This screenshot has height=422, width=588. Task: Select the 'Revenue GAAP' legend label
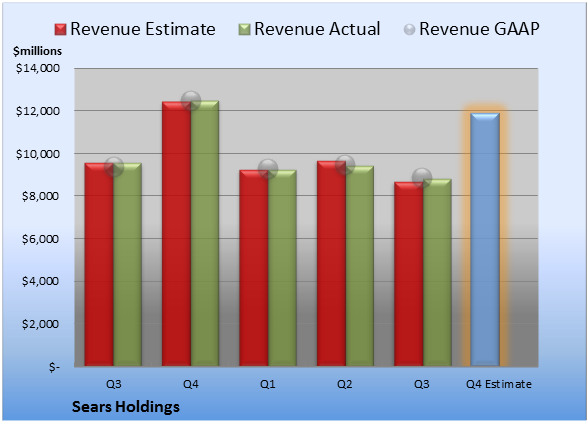[479, 29]
